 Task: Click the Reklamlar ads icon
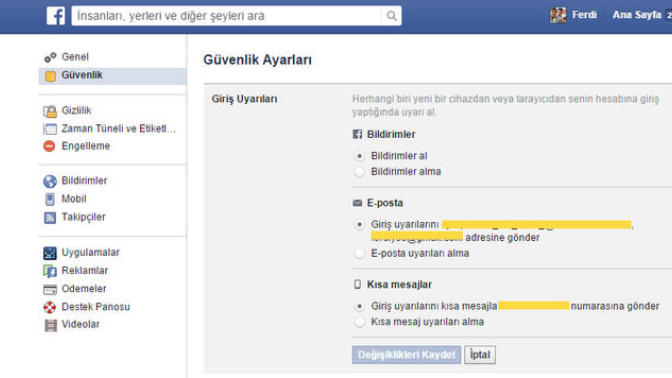pyautogui.click(x=50, y=271)
